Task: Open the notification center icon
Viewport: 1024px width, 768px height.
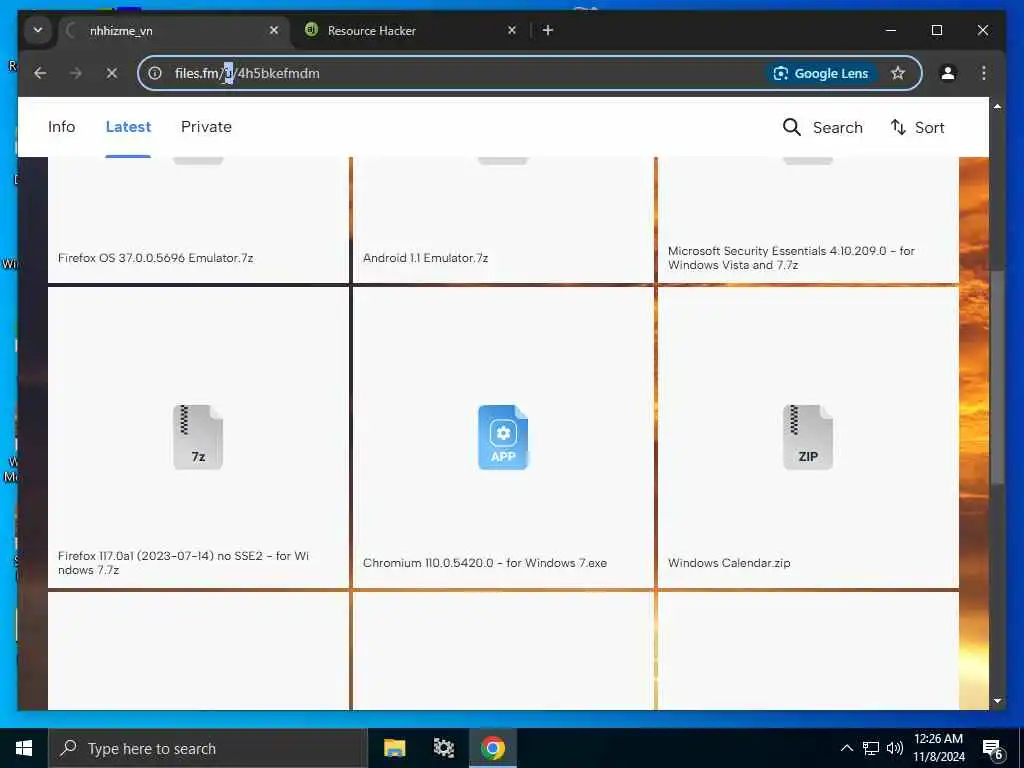Action: click(x=992, y=748)
